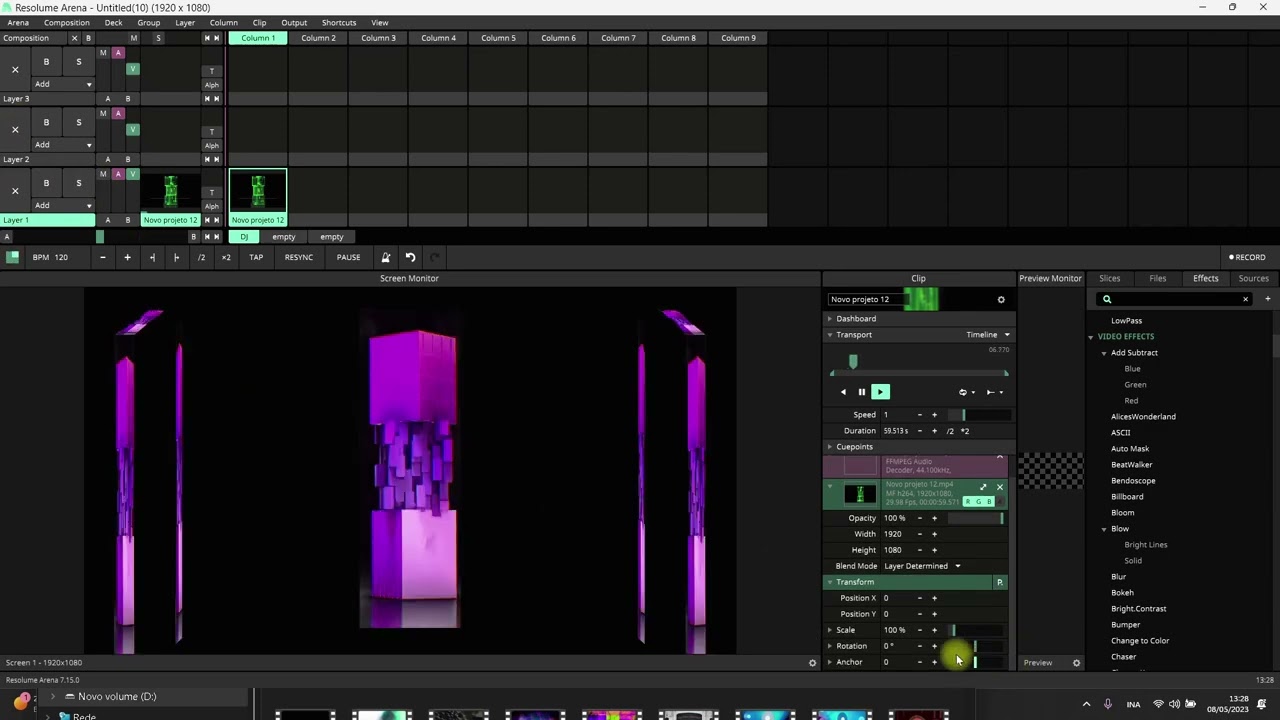This screenshot has width=1280, height=720.
Task: Select the DJ deck tab
Action: [x=244, y=237]
